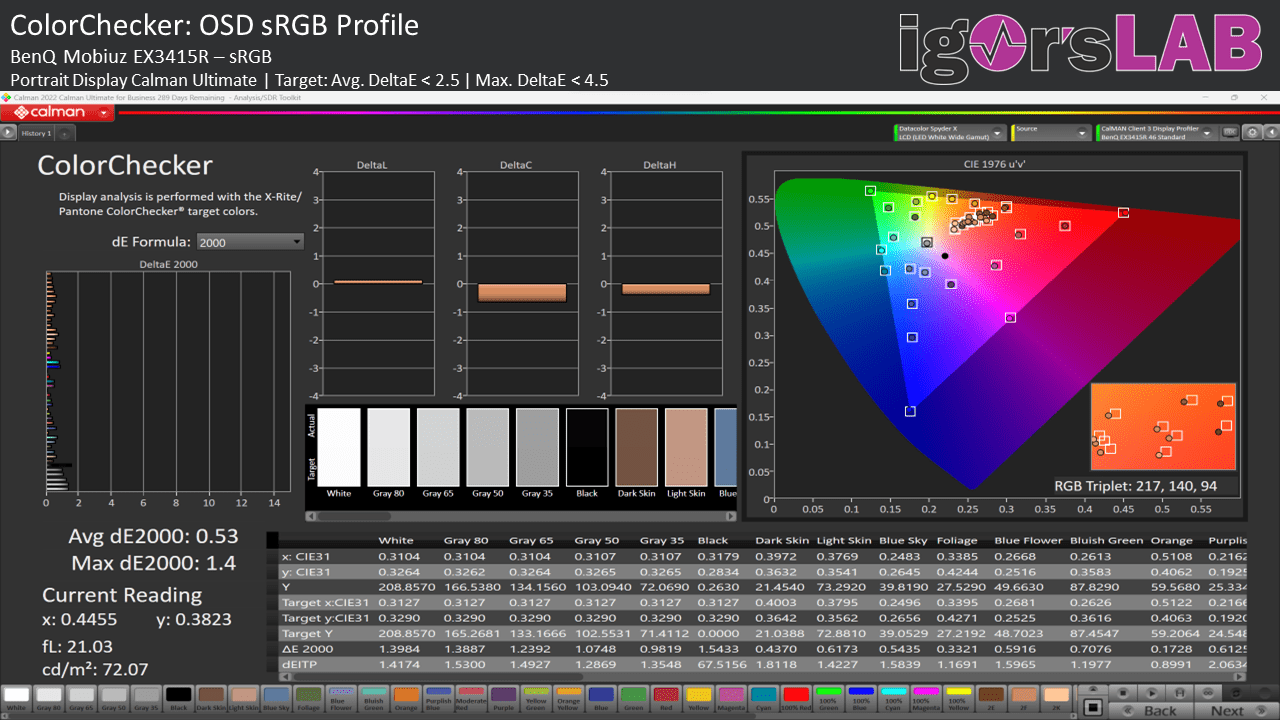Select the Blue Sky swatch in bottom strip

click(x=276, y=698)
